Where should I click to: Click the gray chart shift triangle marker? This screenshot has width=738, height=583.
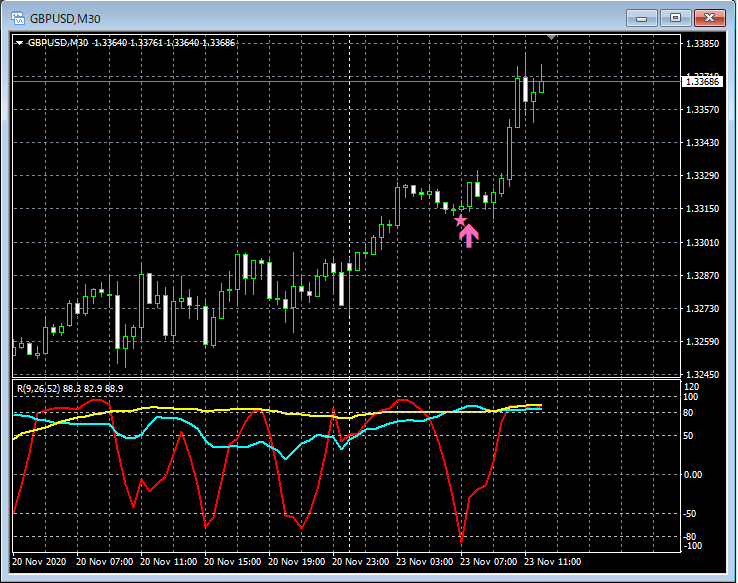pyautogui.click(x=551, y=38)
